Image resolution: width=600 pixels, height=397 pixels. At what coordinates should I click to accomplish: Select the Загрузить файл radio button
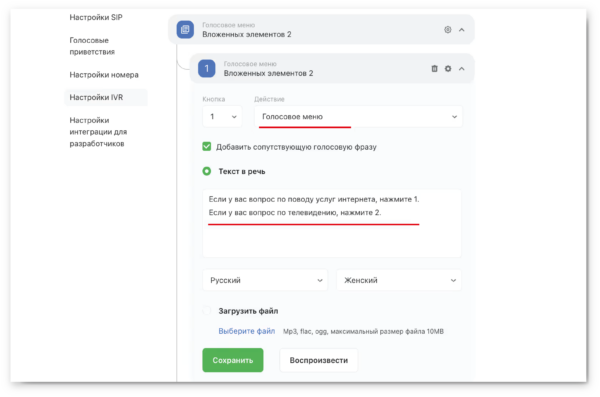(207, 310)
